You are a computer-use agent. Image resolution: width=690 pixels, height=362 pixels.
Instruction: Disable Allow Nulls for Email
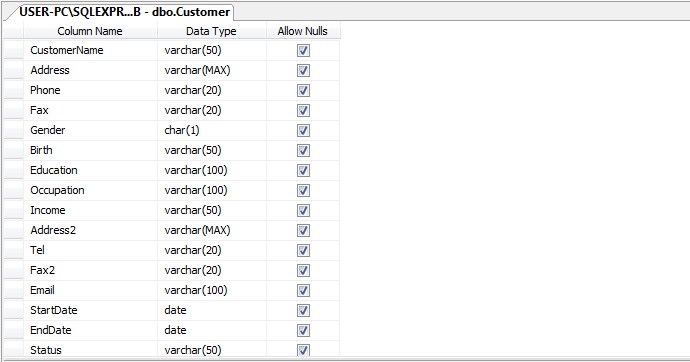pos(303,290)
